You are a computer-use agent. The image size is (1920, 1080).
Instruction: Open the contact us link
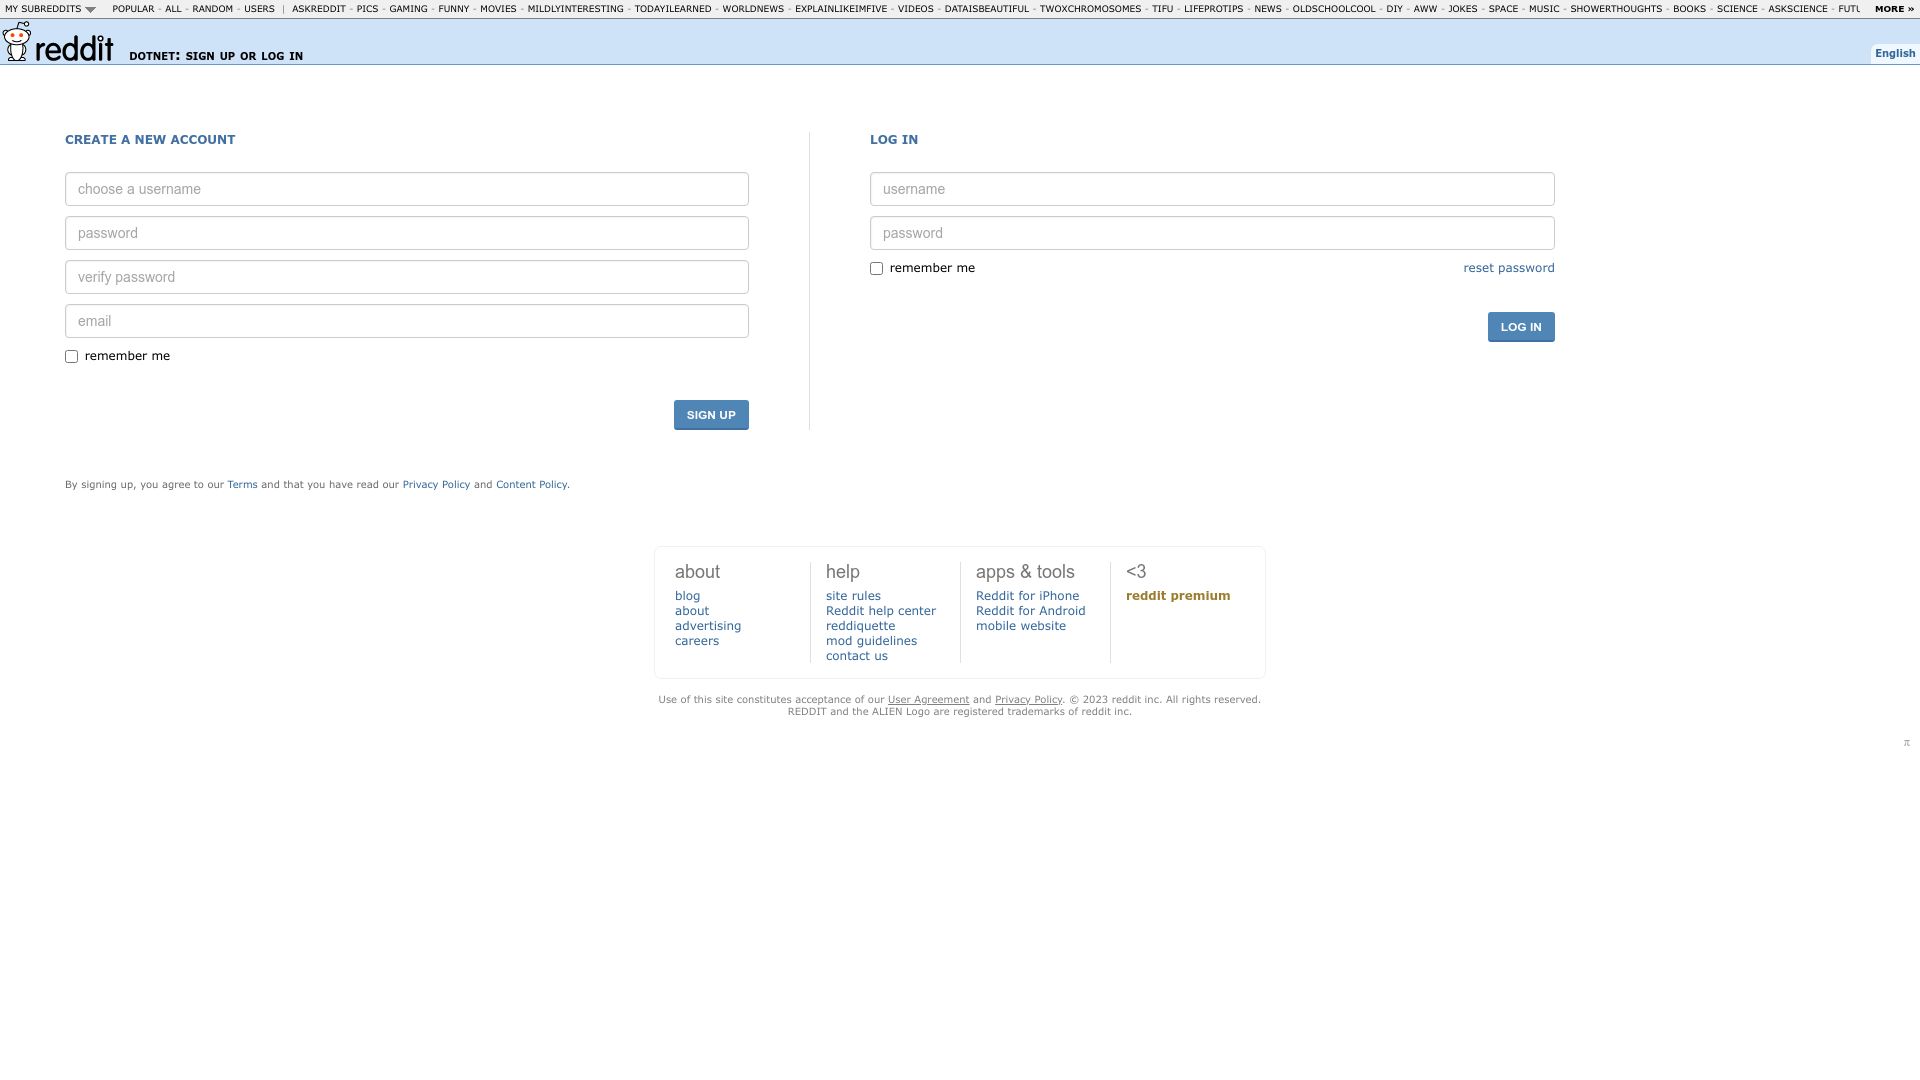857,656
